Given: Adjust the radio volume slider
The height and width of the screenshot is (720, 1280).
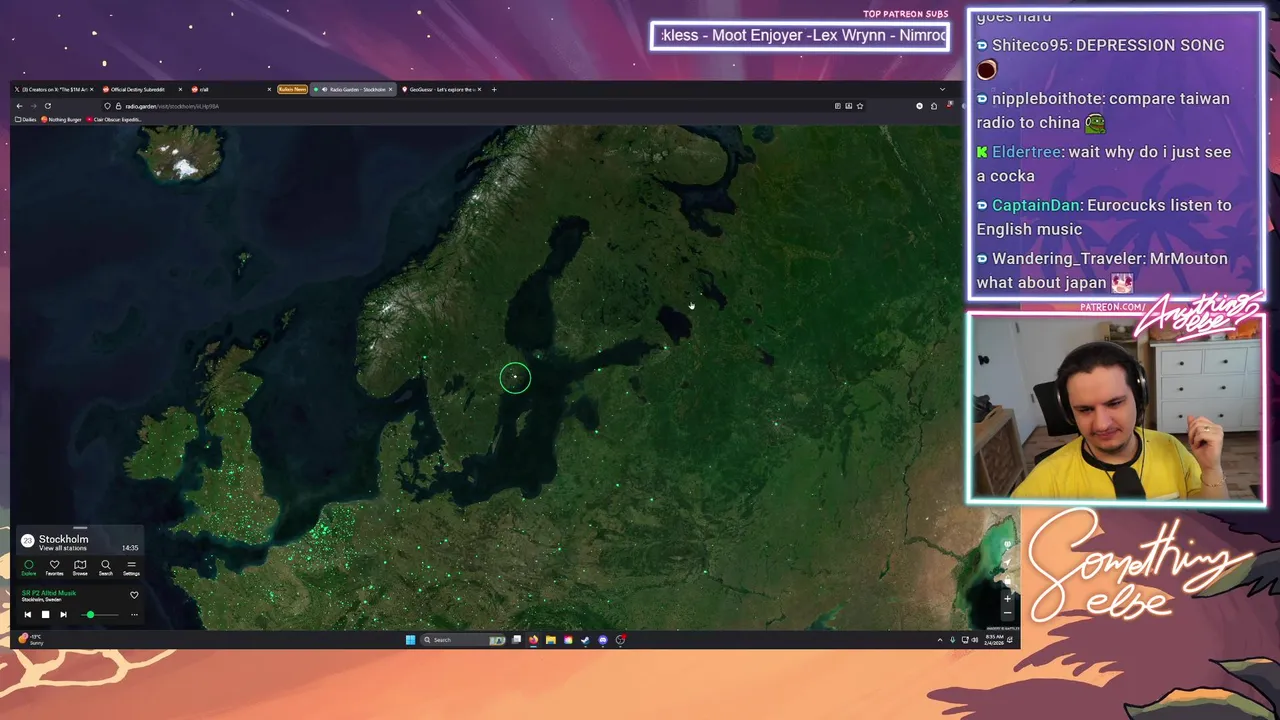Looking at the screenshot, I should point(100,614).
